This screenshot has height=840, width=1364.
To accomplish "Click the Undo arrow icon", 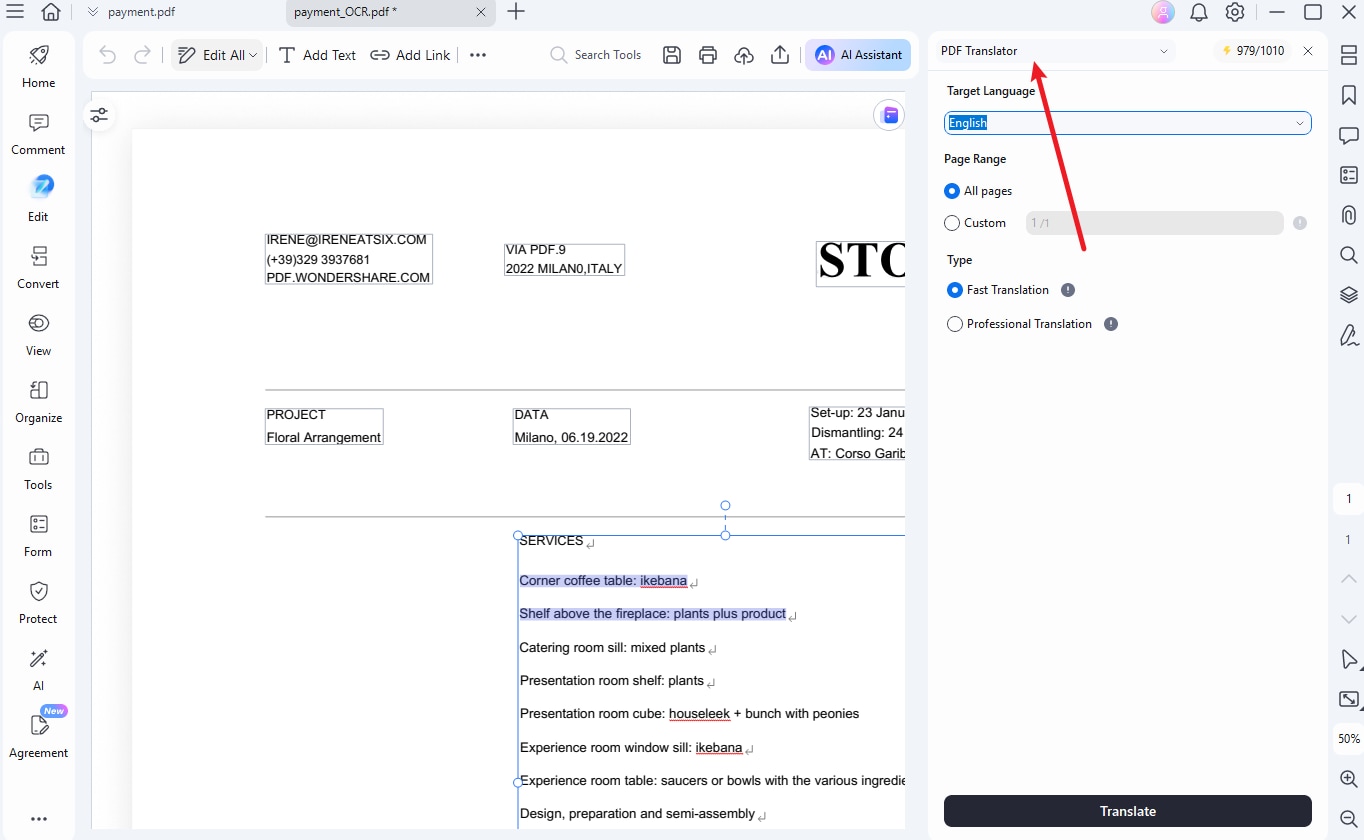I will click(x=108, y=55).
